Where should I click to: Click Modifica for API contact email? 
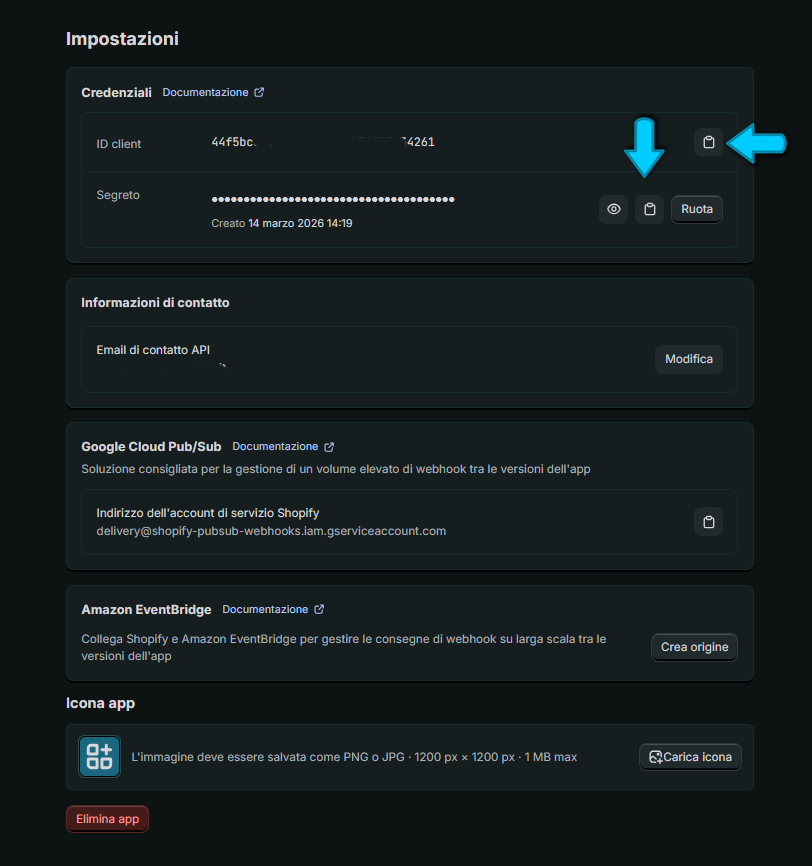pyautogui.click(x=689, y=359)
